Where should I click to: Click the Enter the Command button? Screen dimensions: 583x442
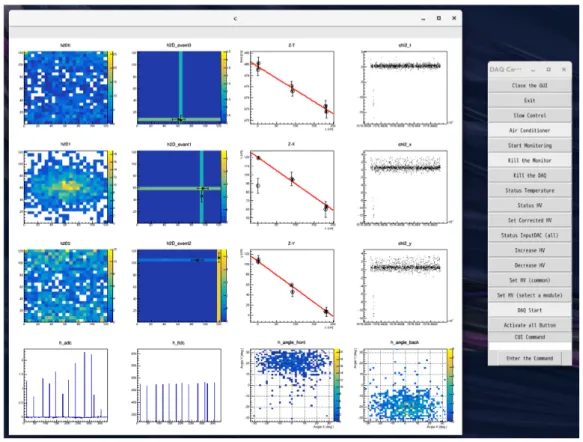[x=529, y=358]
